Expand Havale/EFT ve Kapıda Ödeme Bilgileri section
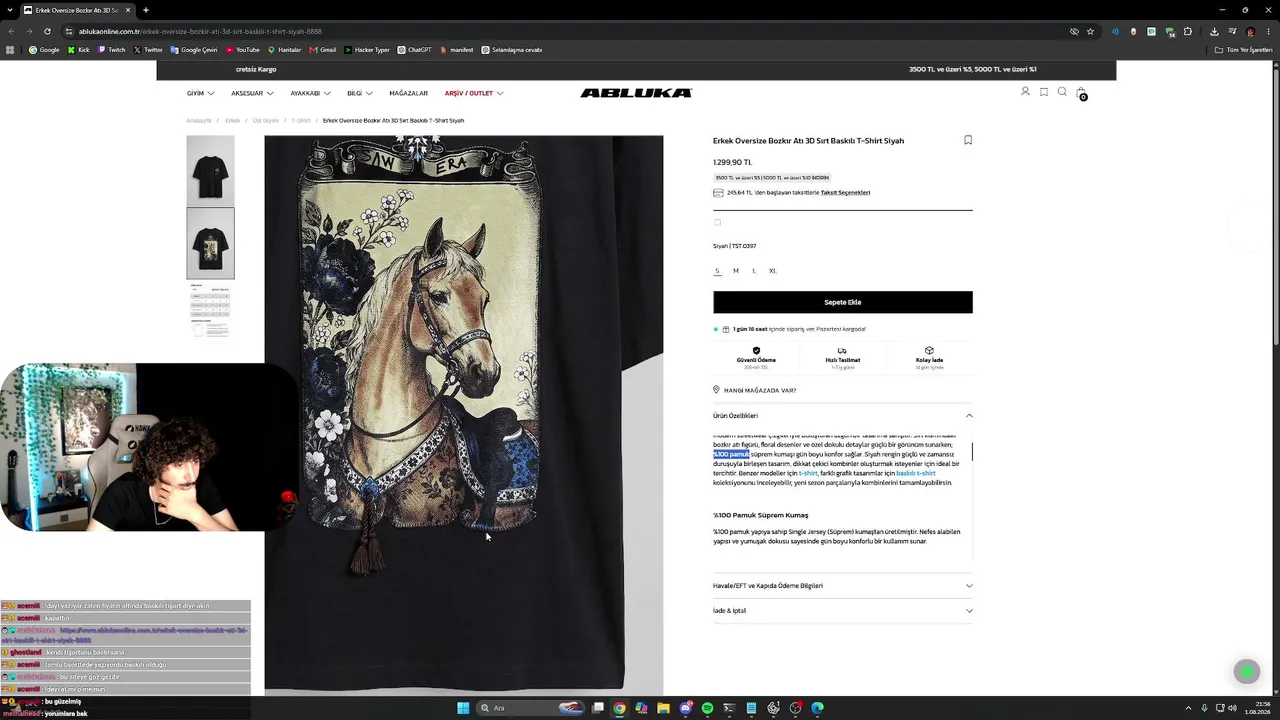Image resolution: width=1280 pixels, height=720 pixels. (x=842, y=585)
